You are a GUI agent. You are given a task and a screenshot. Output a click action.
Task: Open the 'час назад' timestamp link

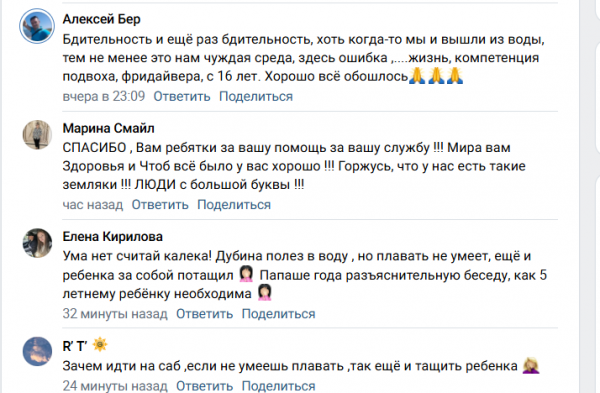[93, 205]
